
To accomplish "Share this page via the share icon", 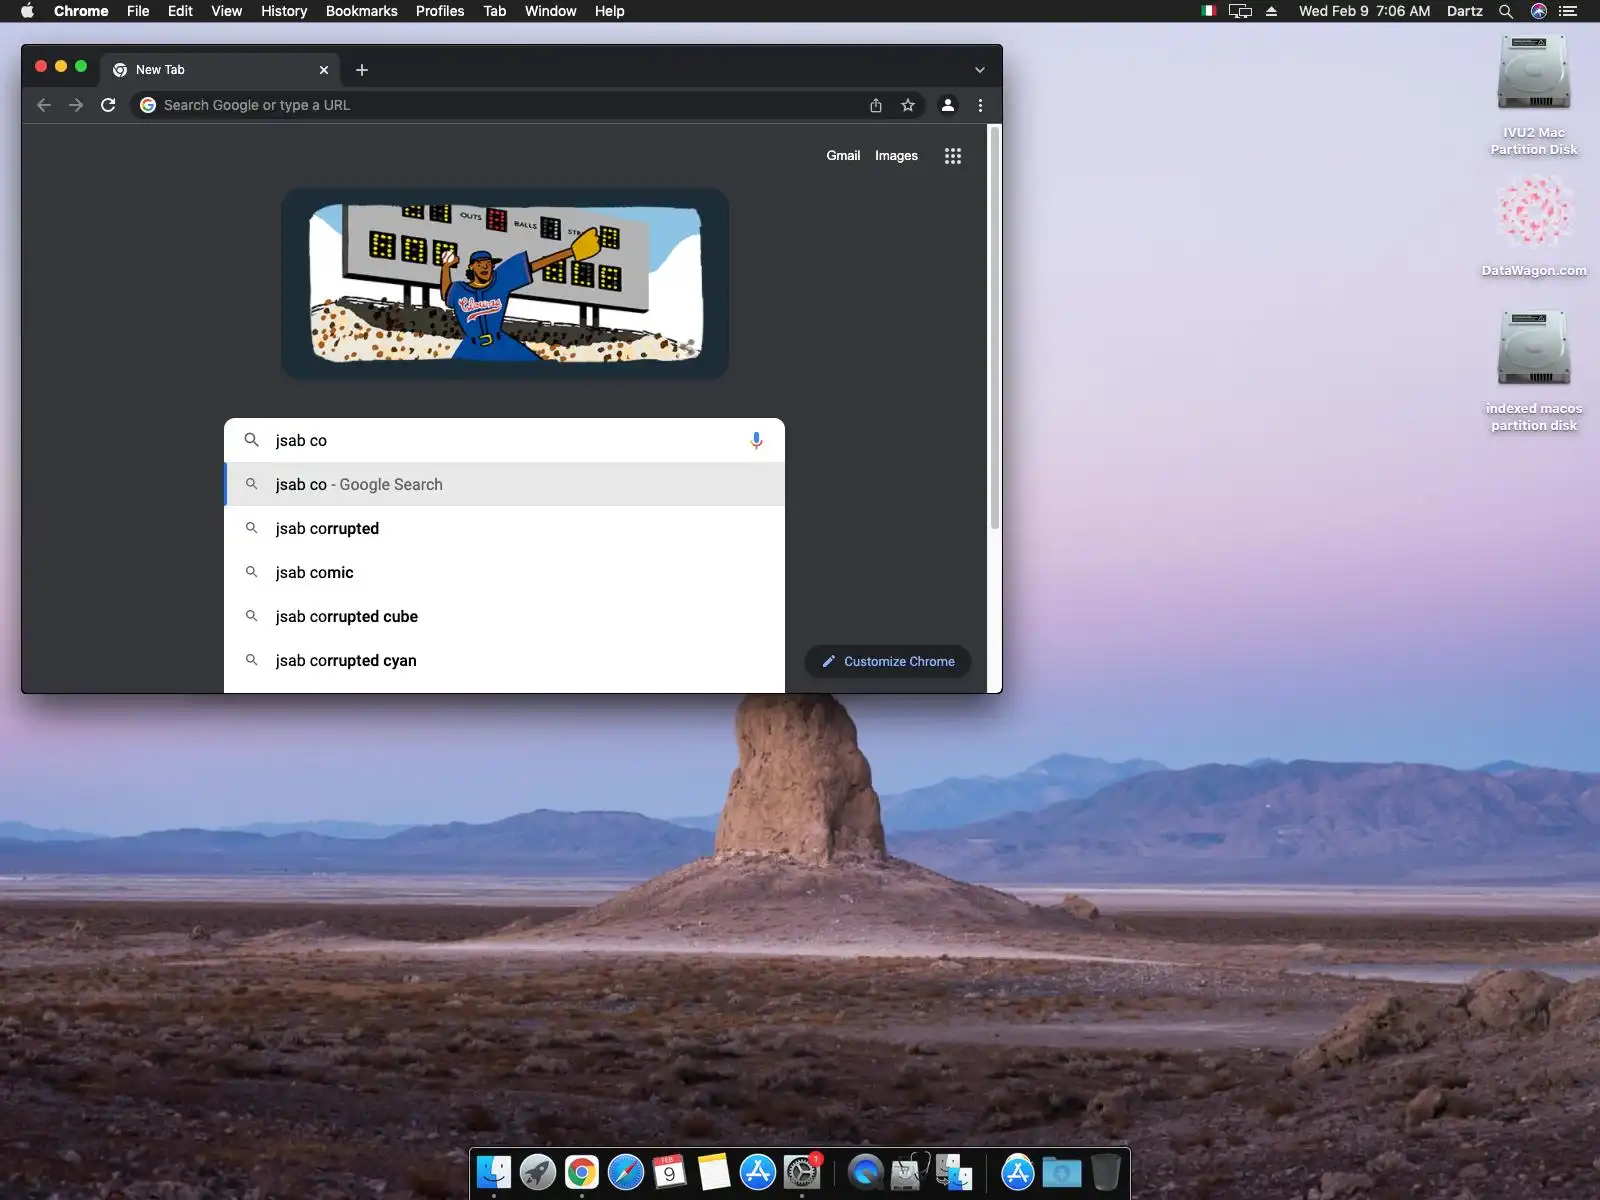I will click(x=876, y=105).
